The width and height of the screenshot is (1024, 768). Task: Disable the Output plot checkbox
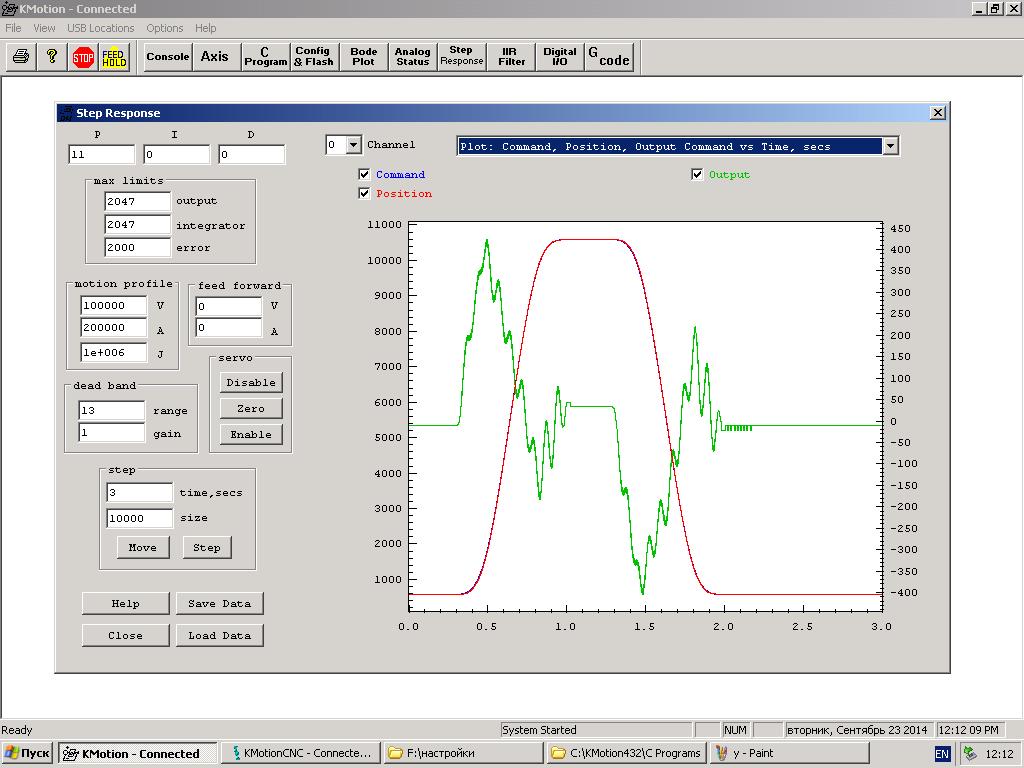(697, 175)
